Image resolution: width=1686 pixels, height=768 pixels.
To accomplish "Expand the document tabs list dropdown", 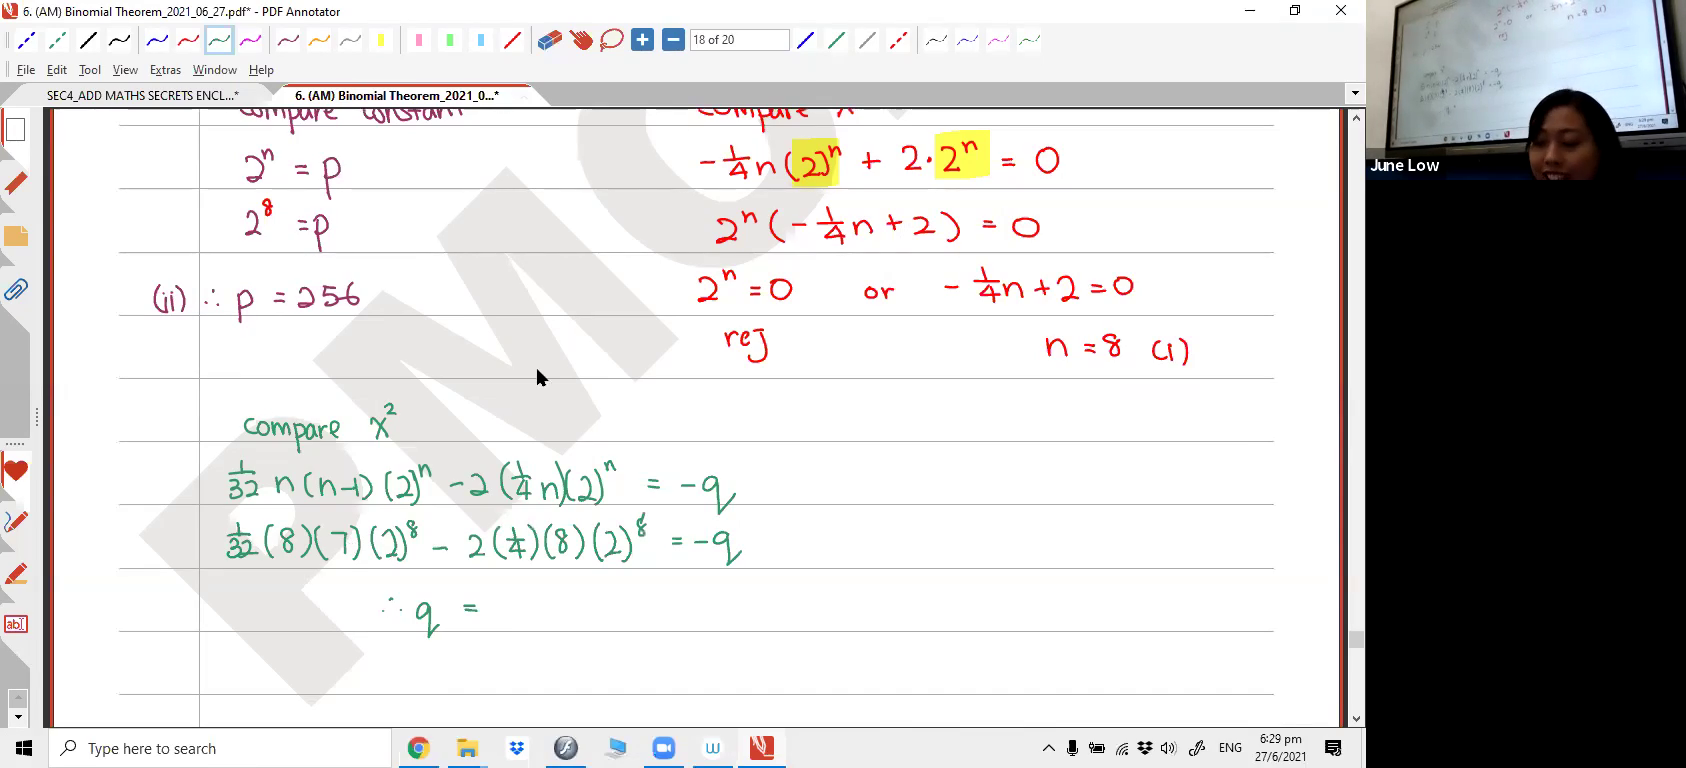I will (1355, 94).
